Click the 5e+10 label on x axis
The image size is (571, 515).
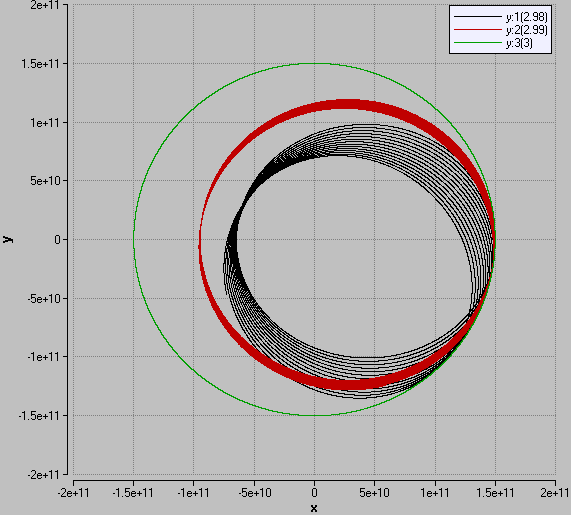374,493
